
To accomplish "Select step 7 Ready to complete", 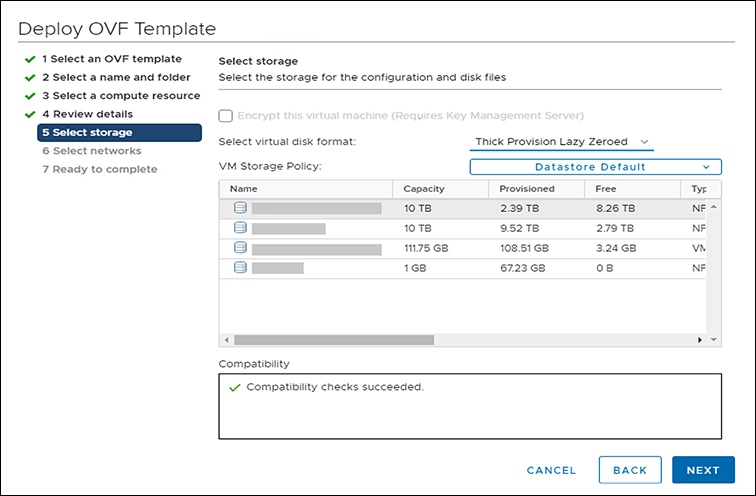I will tap(100, 169).
